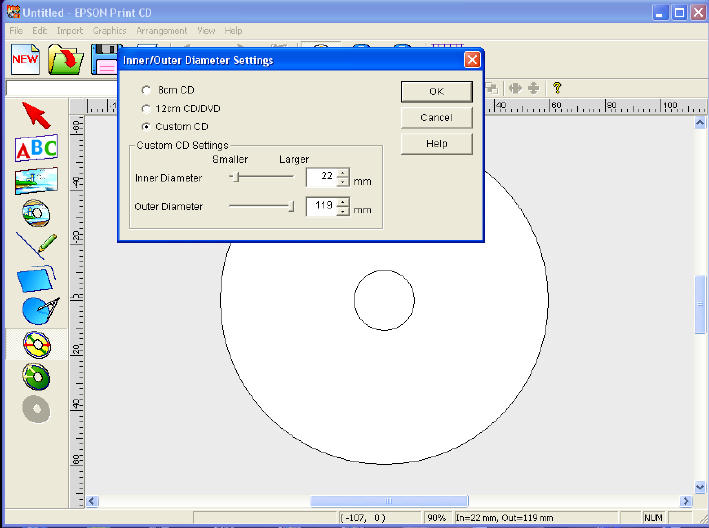Image resolution: width=709 pixels, height=528 pixels.
Task: Open the View menu
Action: click(x=206, y=31)
